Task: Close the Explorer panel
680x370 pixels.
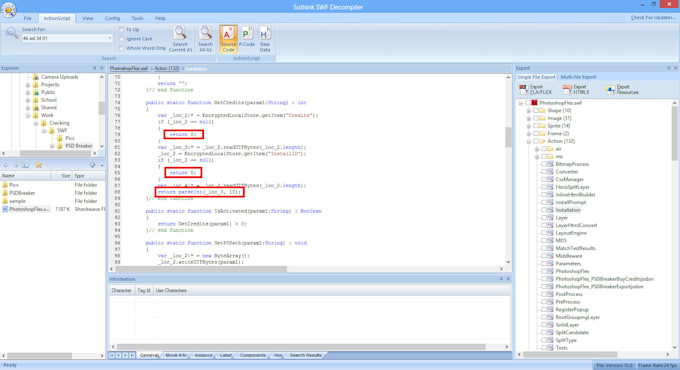Action: coord(101,68)
